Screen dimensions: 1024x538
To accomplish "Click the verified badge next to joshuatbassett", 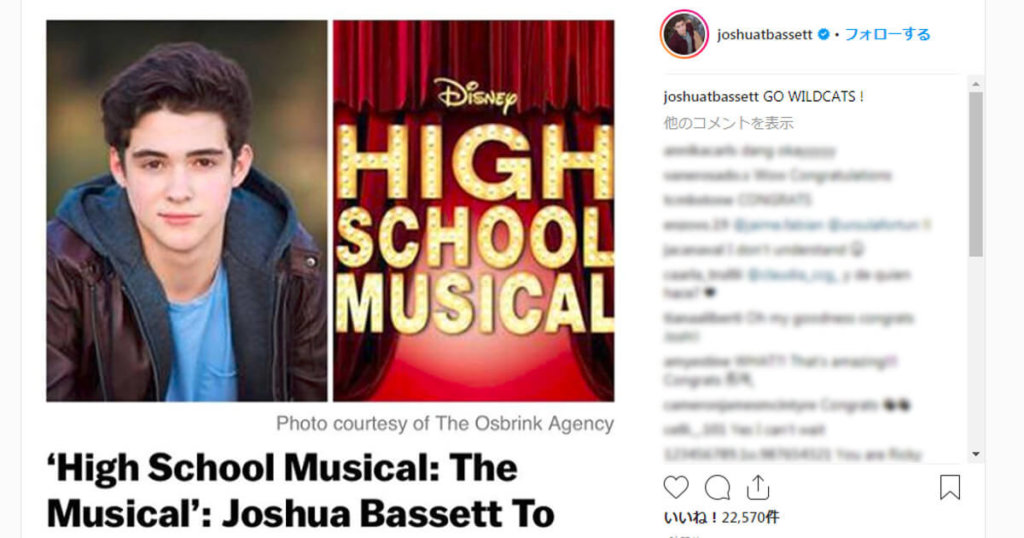I will tap(824, 35).
